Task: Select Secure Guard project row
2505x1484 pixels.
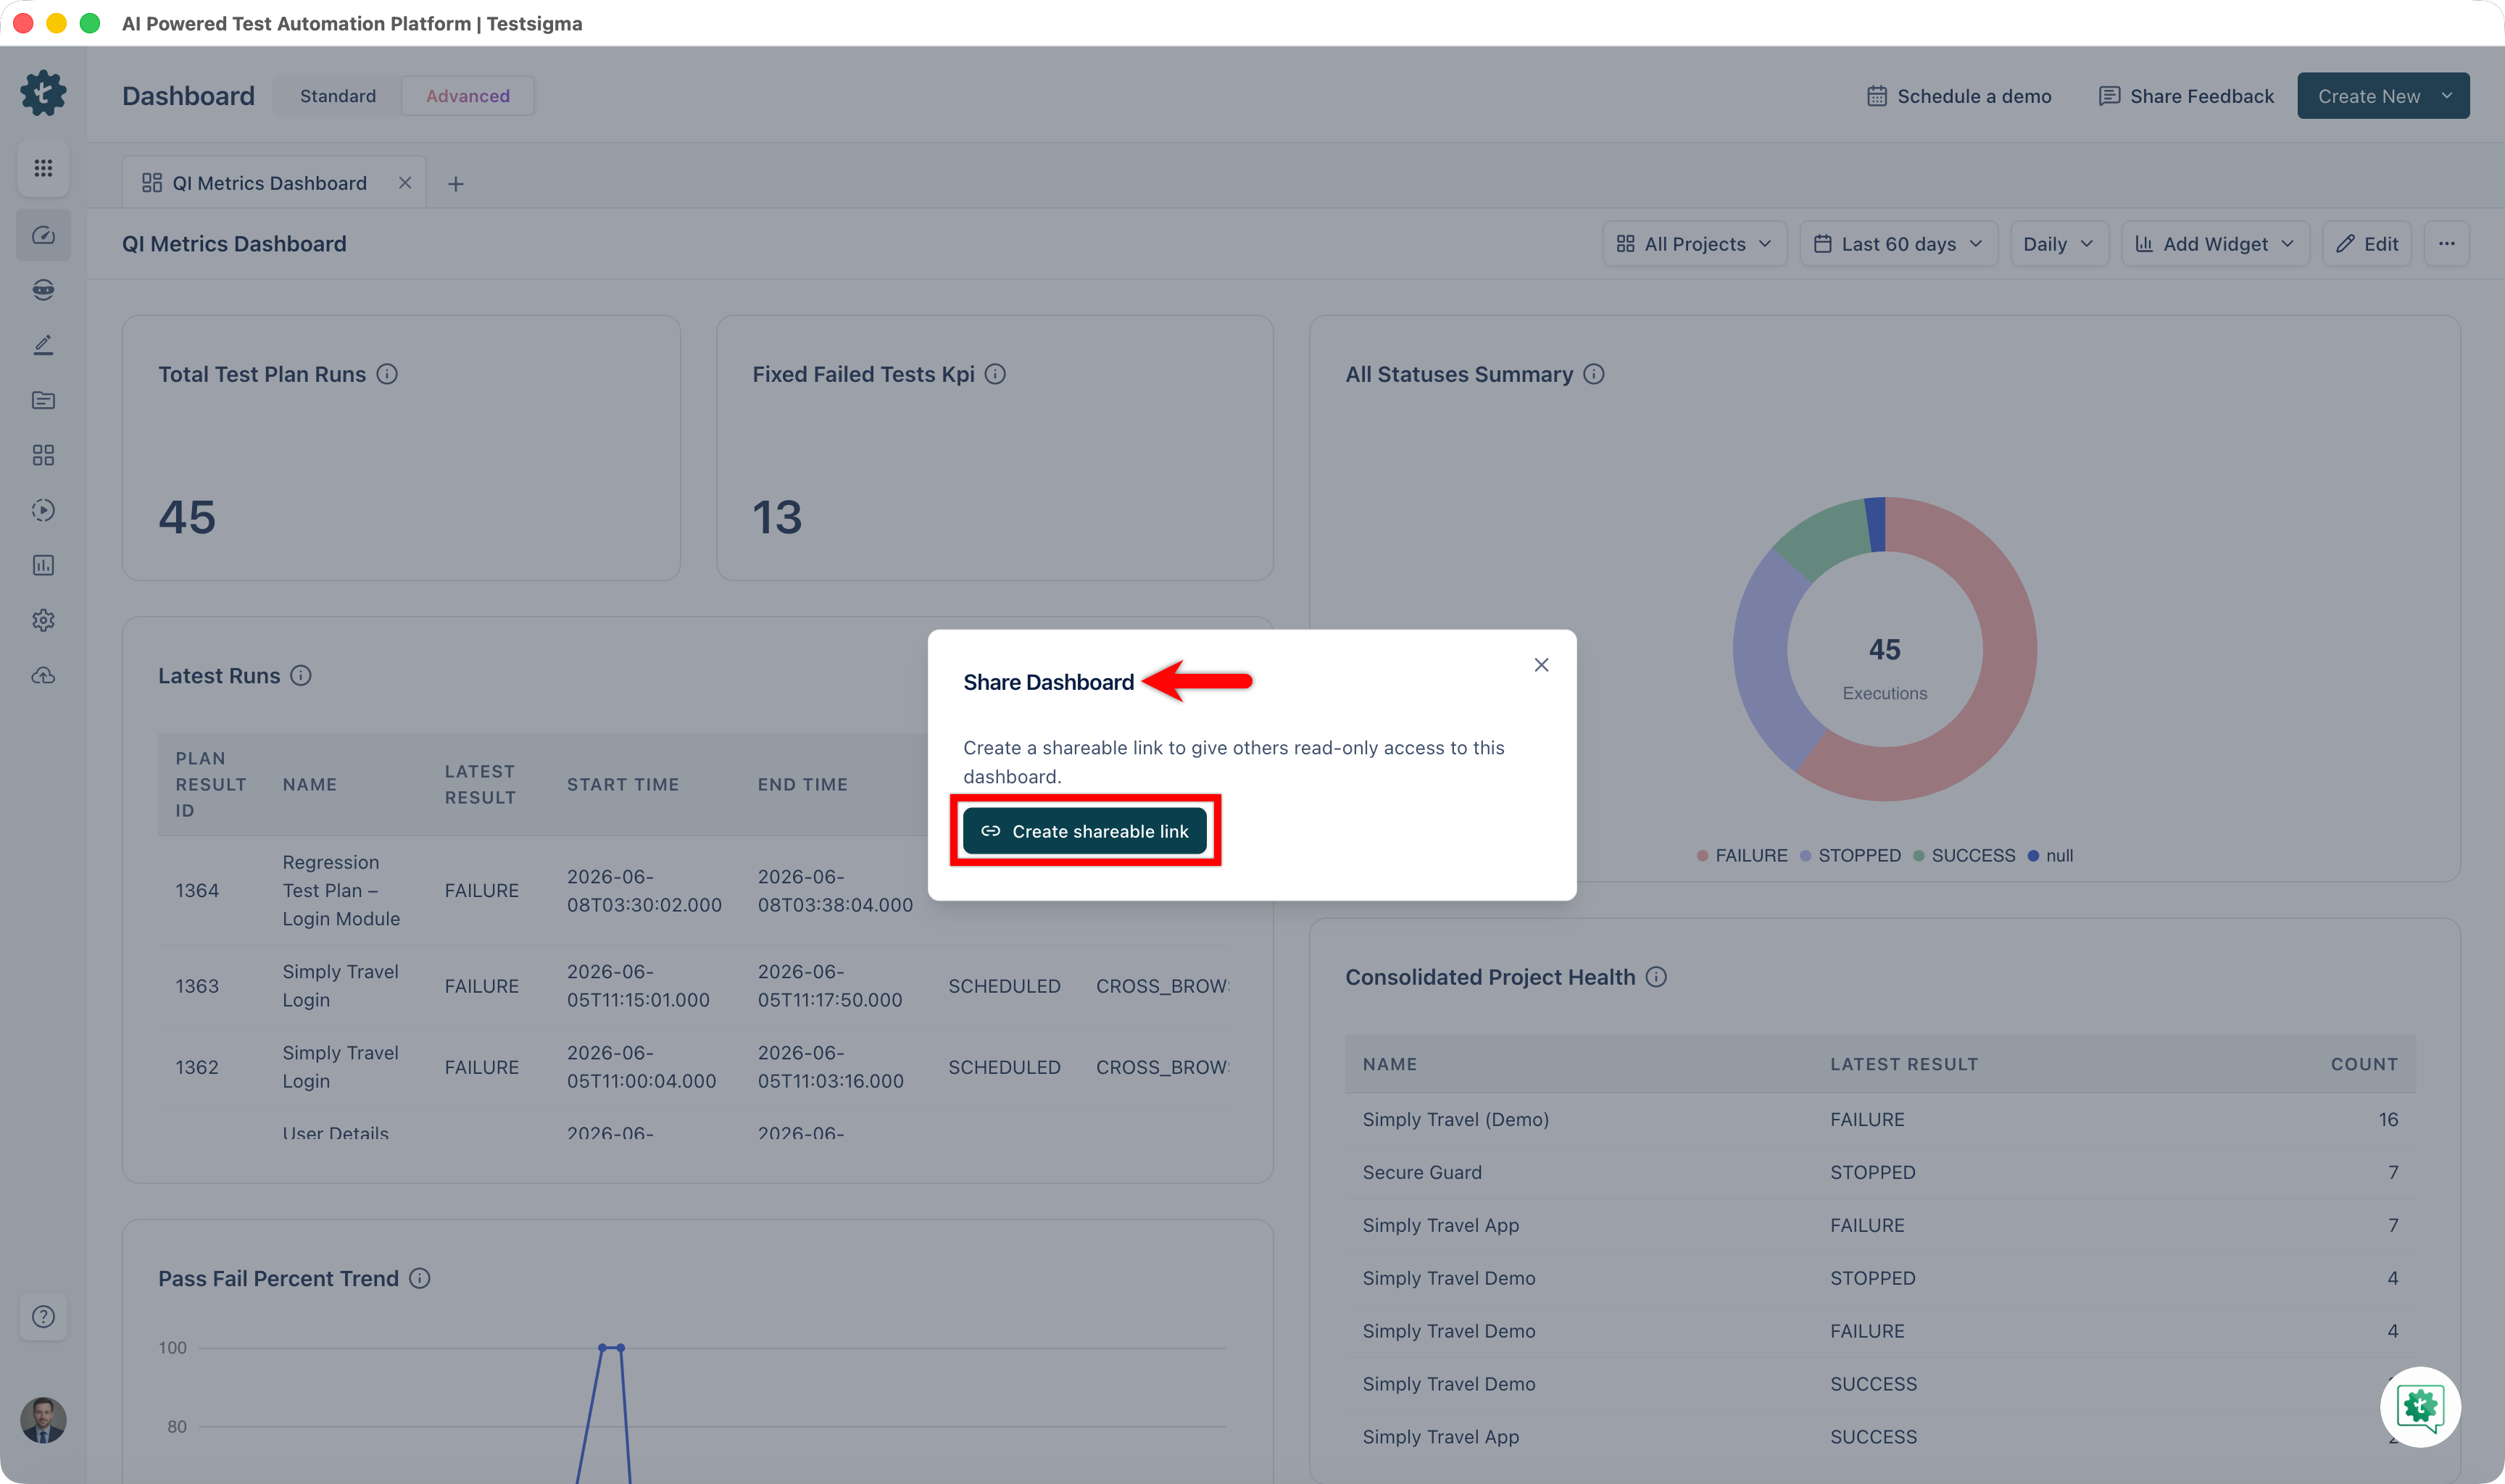Action: point(1880,1172)
